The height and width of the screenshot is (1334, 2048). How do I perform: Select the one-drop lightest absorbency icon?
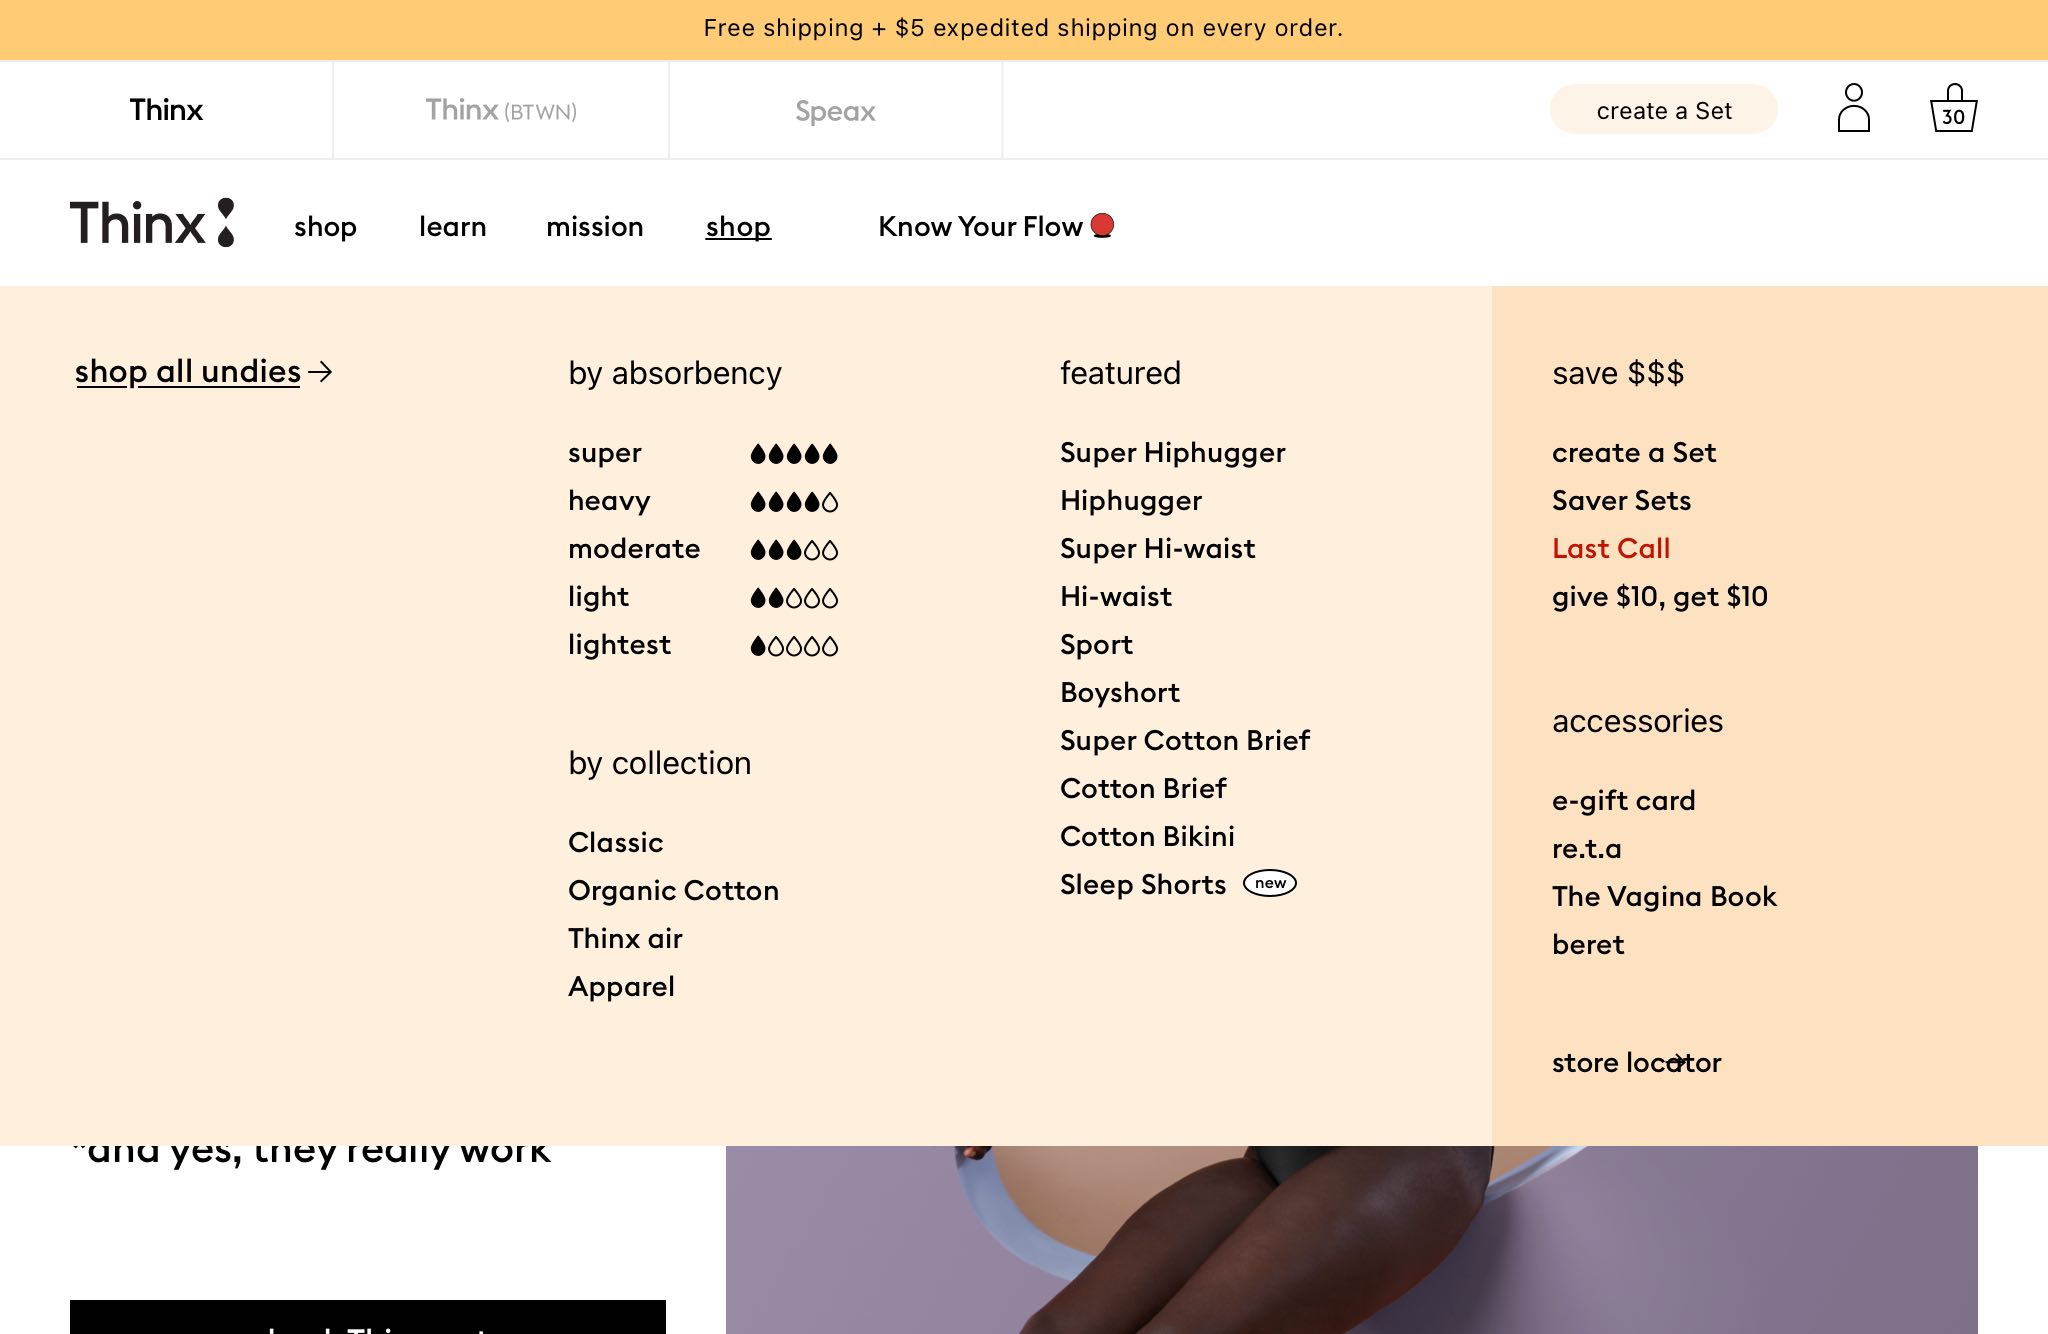click(794, 646)
